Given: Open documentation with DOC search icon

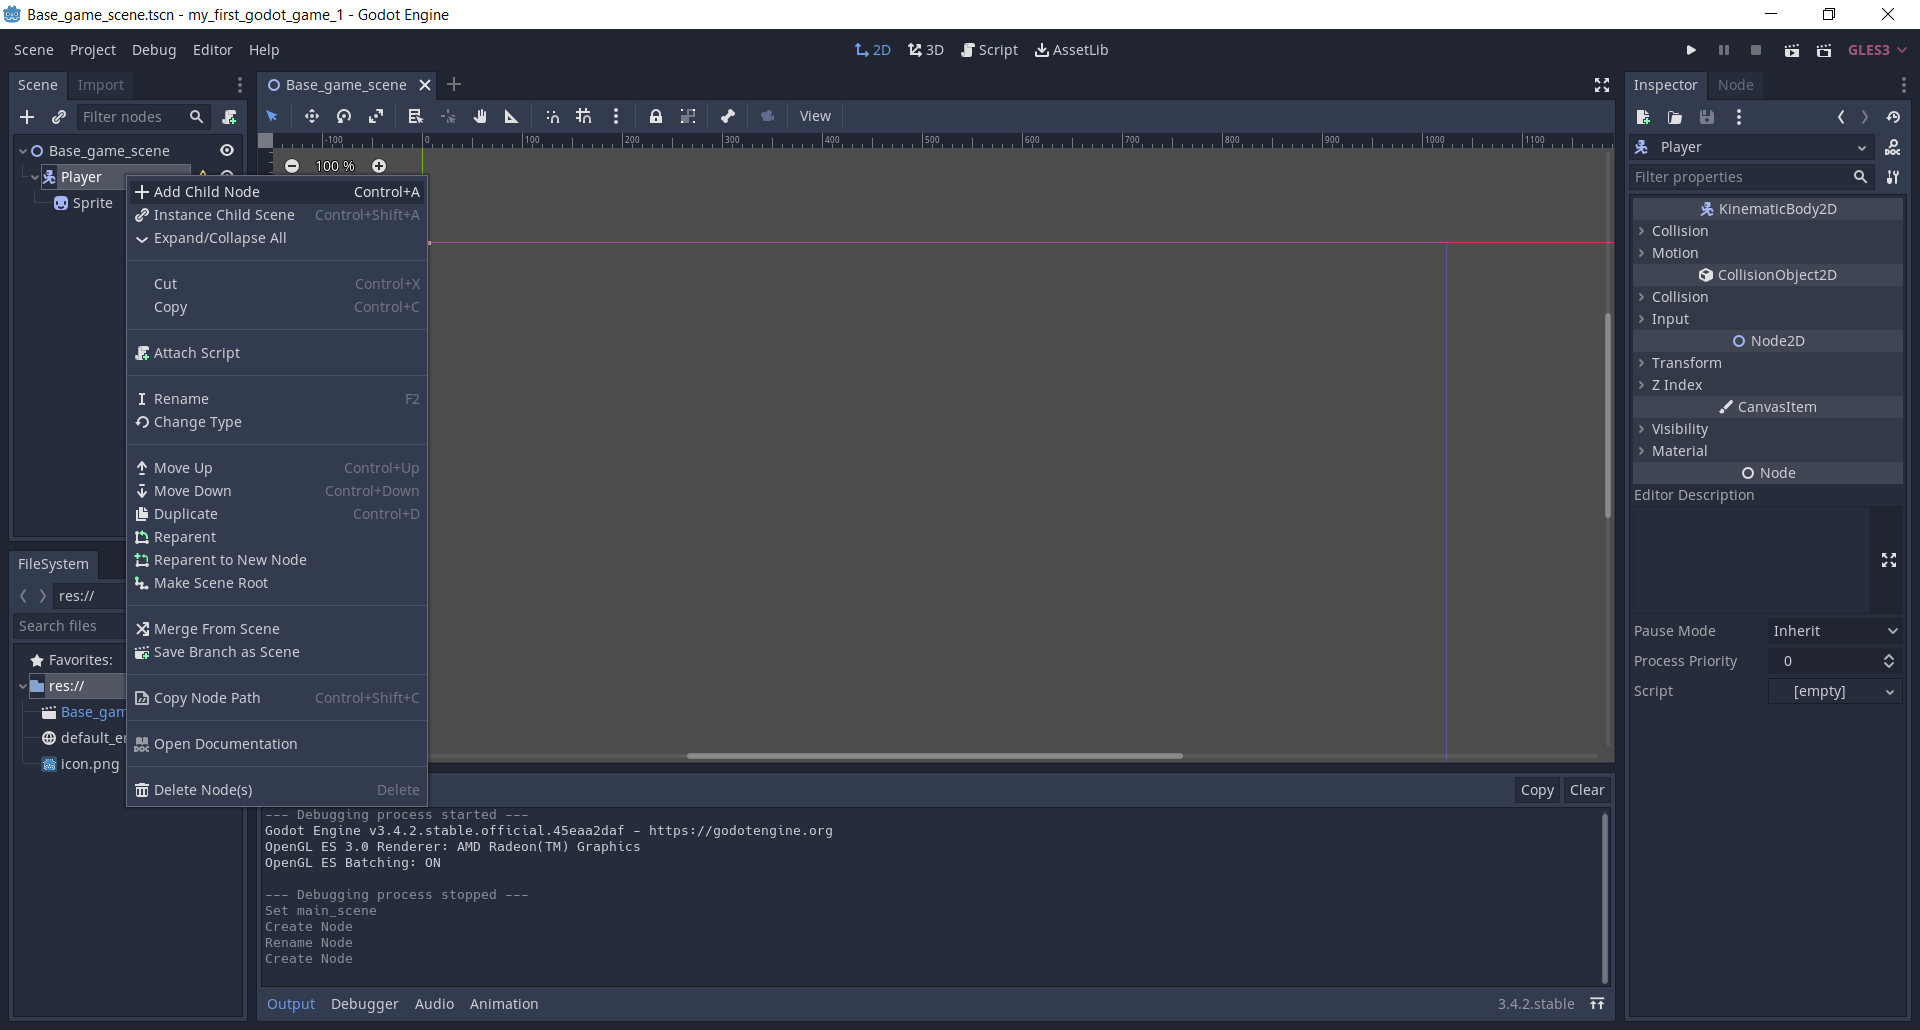Looking at the screenshot, I should (1893, 147).
